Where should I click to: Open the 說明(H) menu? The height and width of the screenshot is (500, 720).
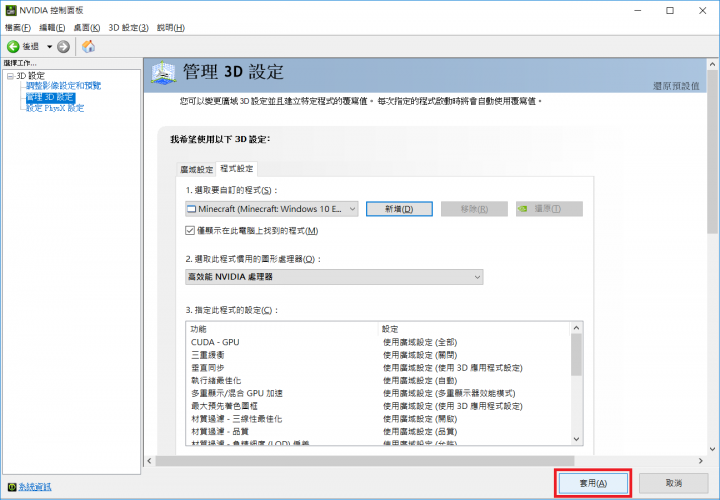point(171,28)
